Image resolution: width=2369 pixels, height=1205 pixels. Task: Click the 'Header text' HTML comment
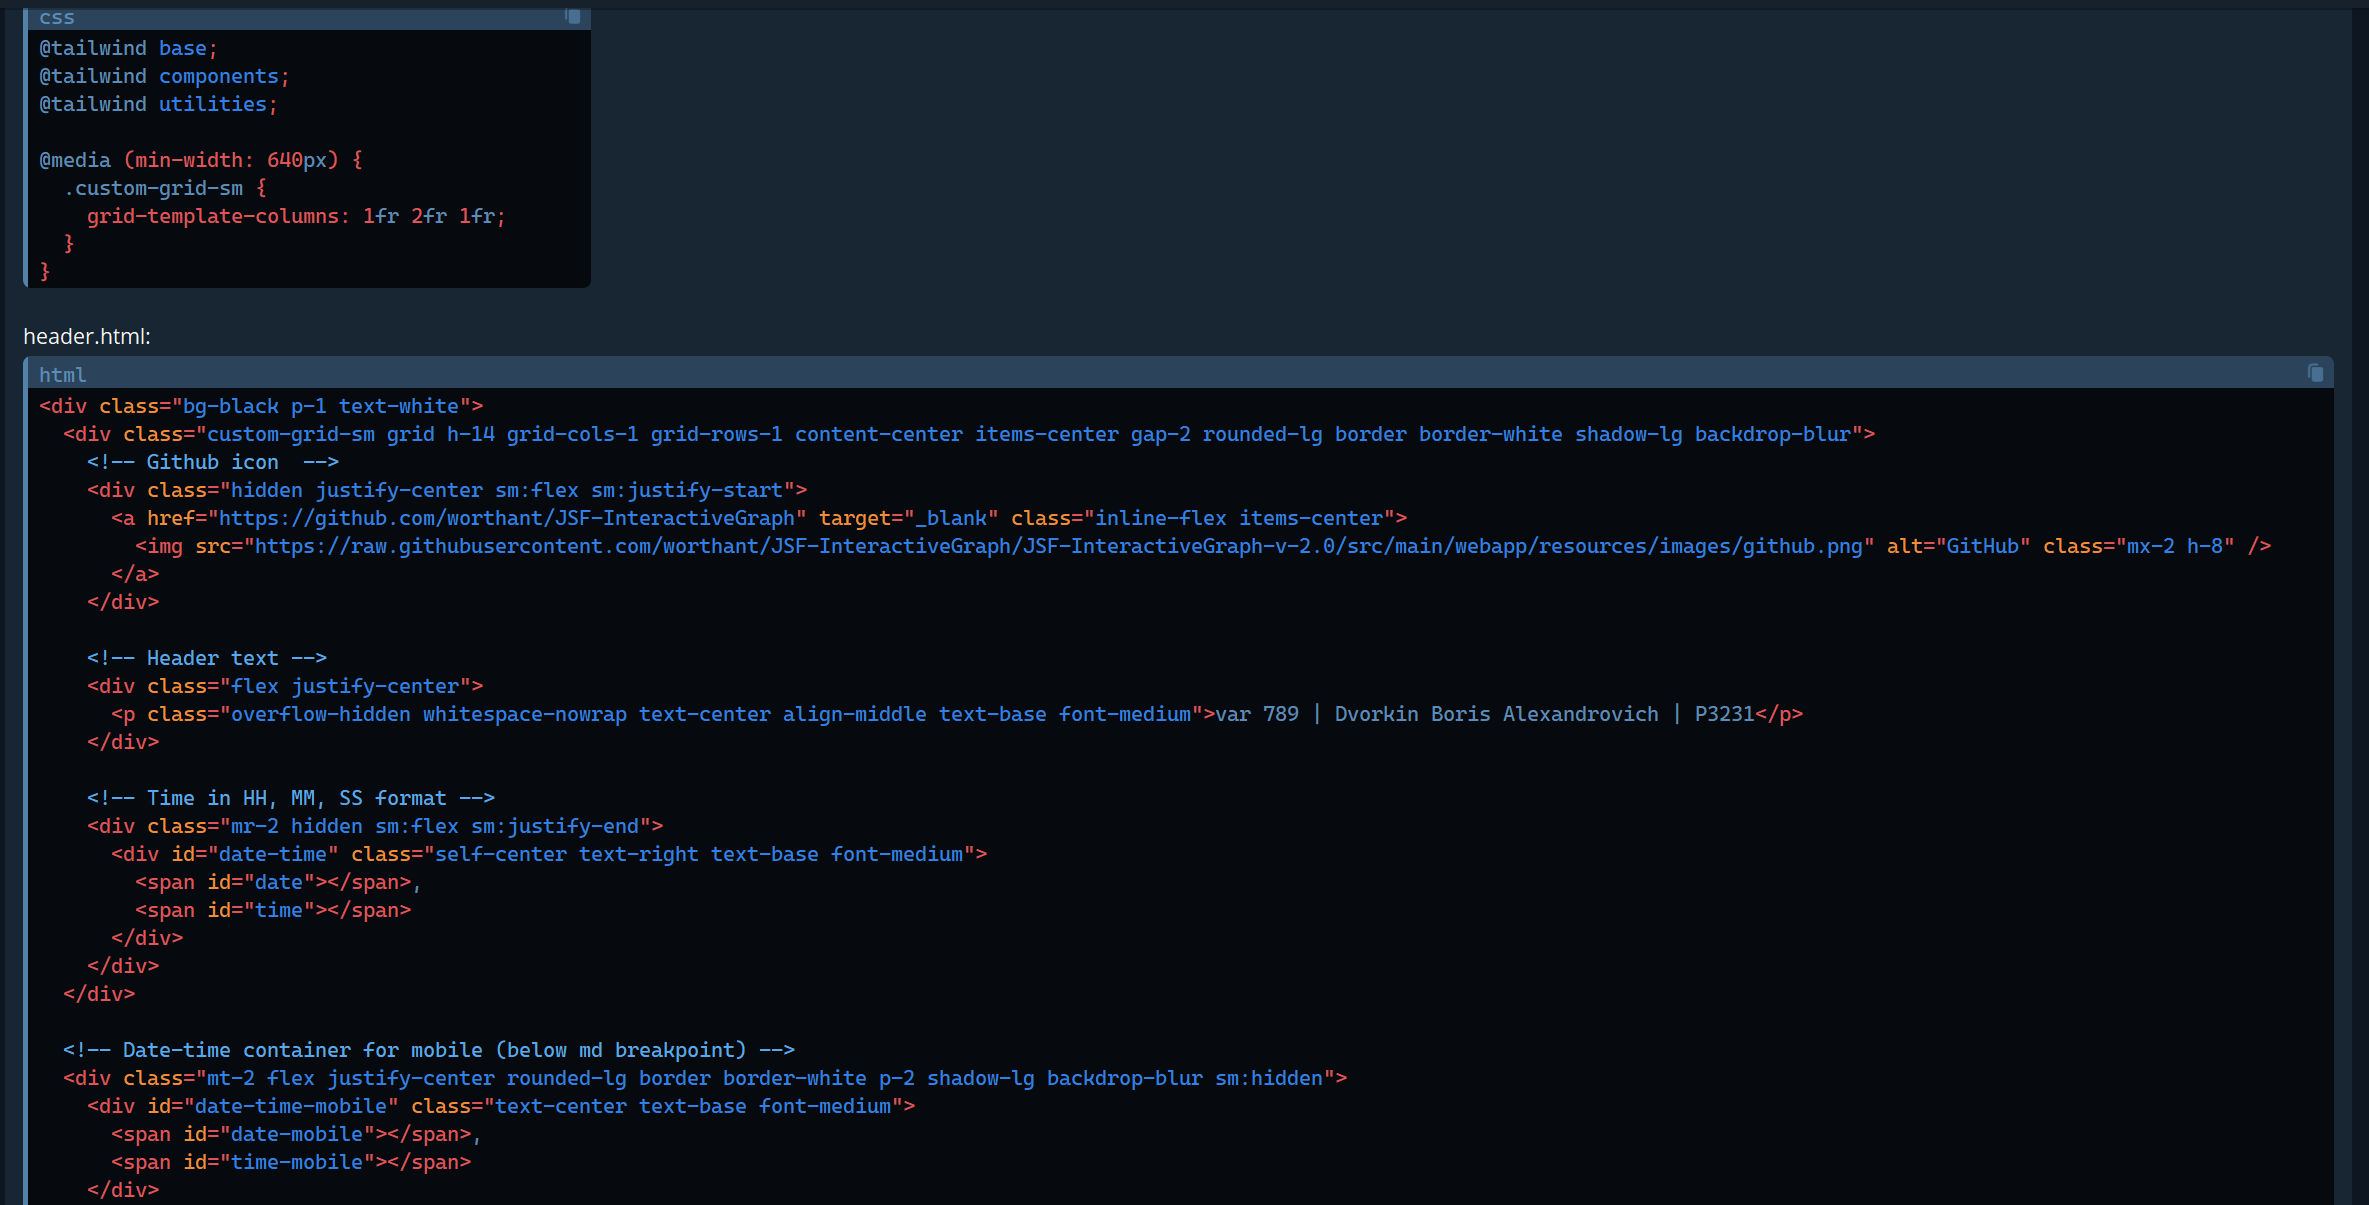(206, 658)
